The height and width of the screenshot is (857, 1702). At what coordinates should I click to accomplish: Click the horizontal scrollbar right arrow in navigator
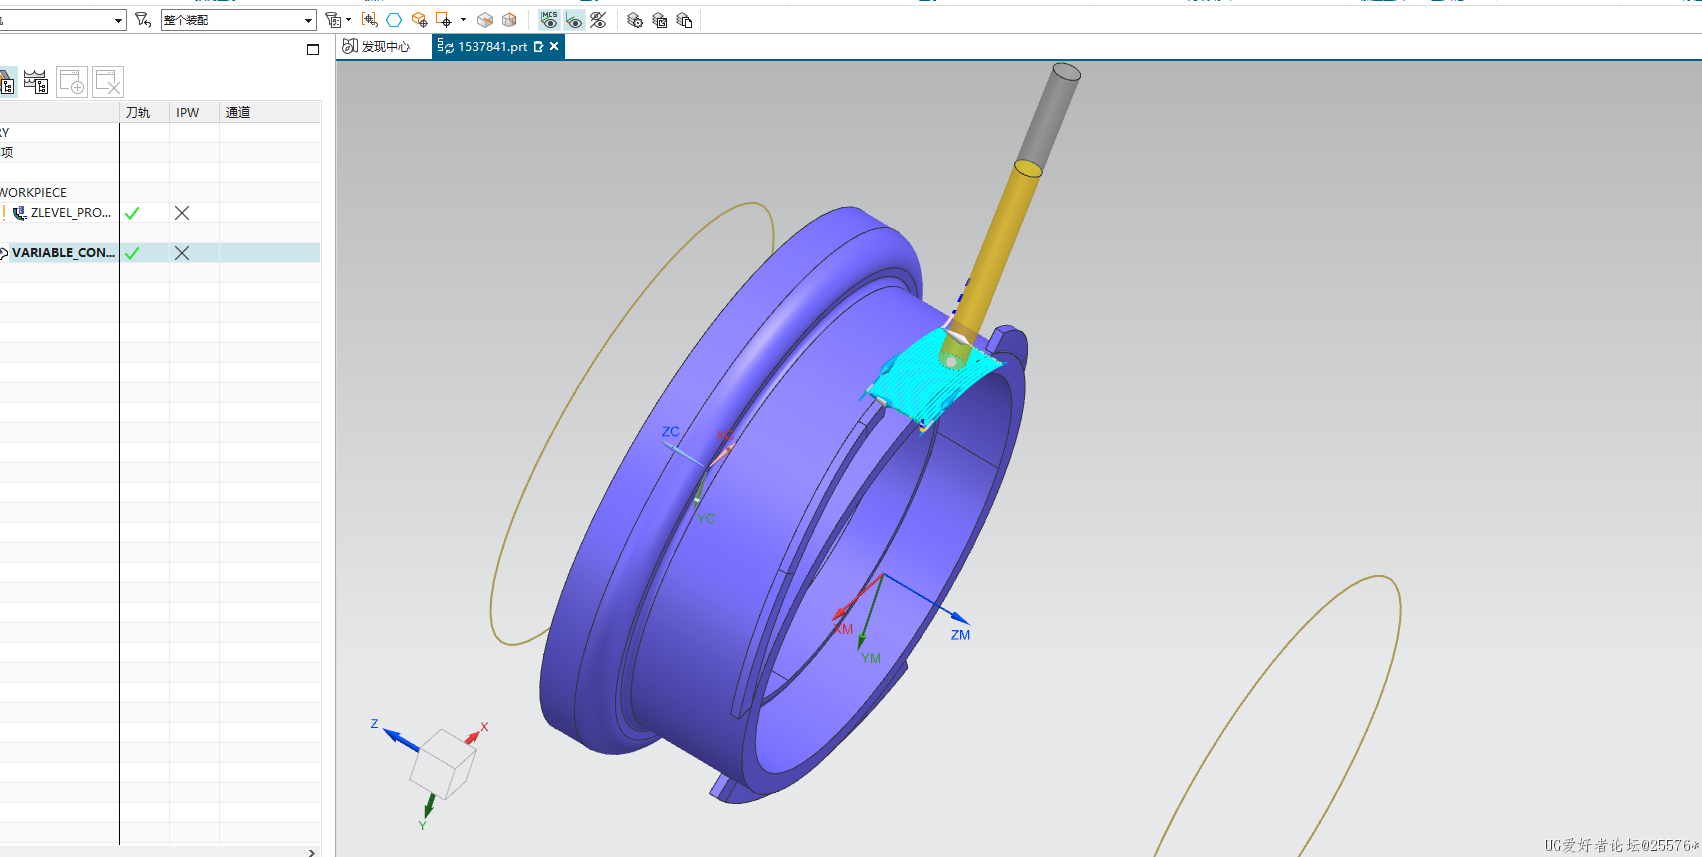pyautogui.click(x=312, y=852)
